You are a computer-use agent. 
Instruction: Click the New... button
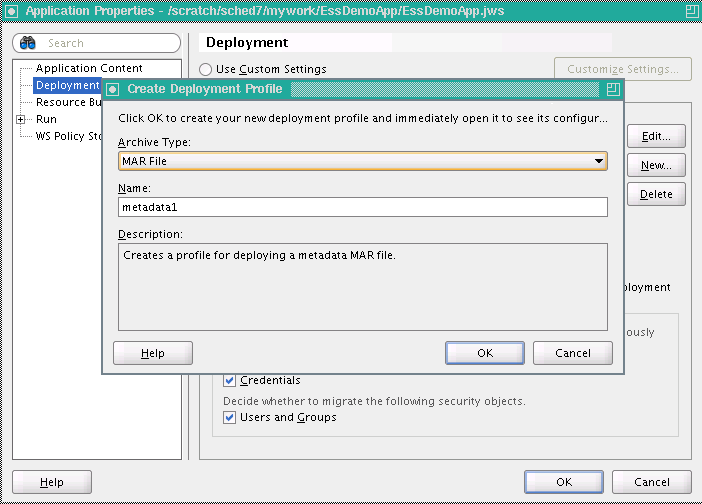point(656,165)
